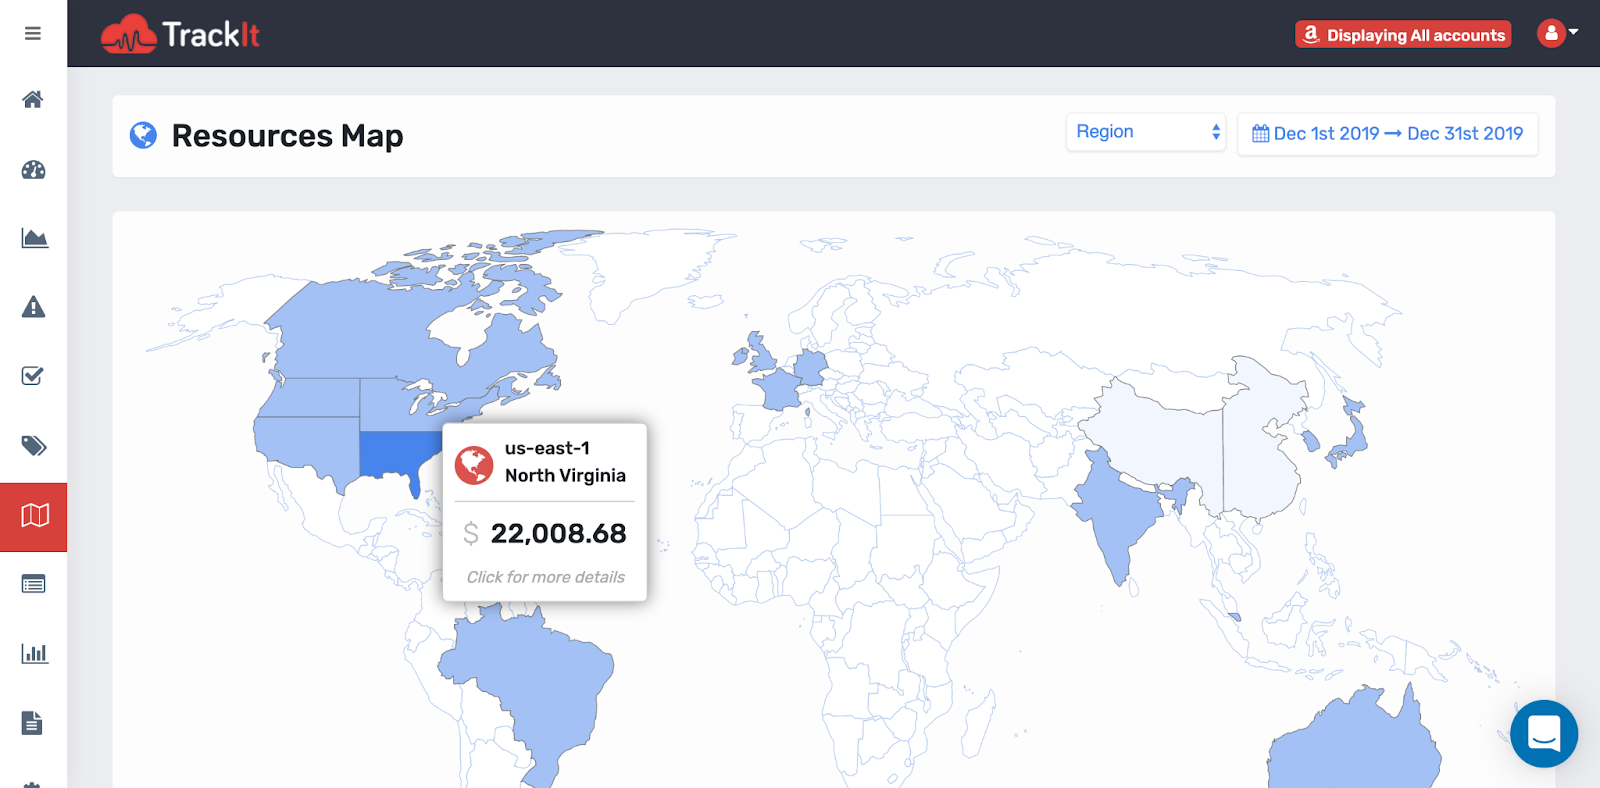
Task: Open the Home page icon
Action: pos(33,99)
